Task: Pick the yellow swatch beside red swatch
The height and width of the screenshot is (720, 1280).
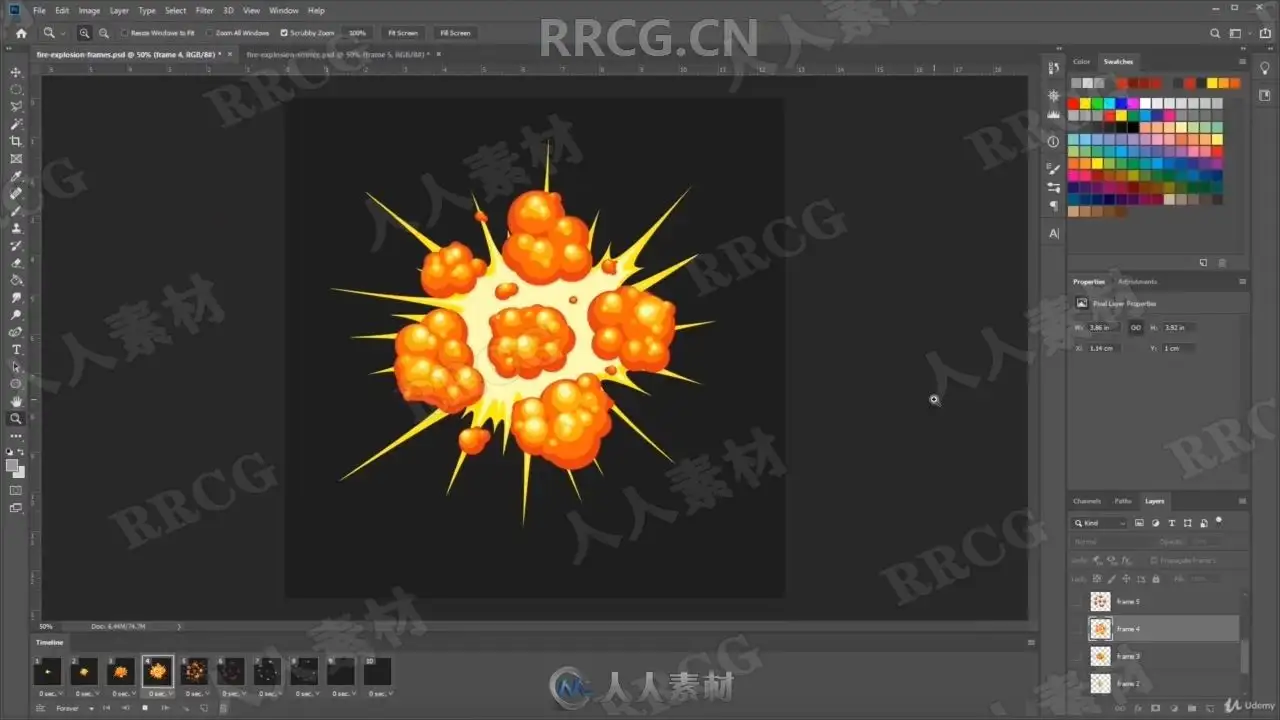Action: pos(1085,103)
